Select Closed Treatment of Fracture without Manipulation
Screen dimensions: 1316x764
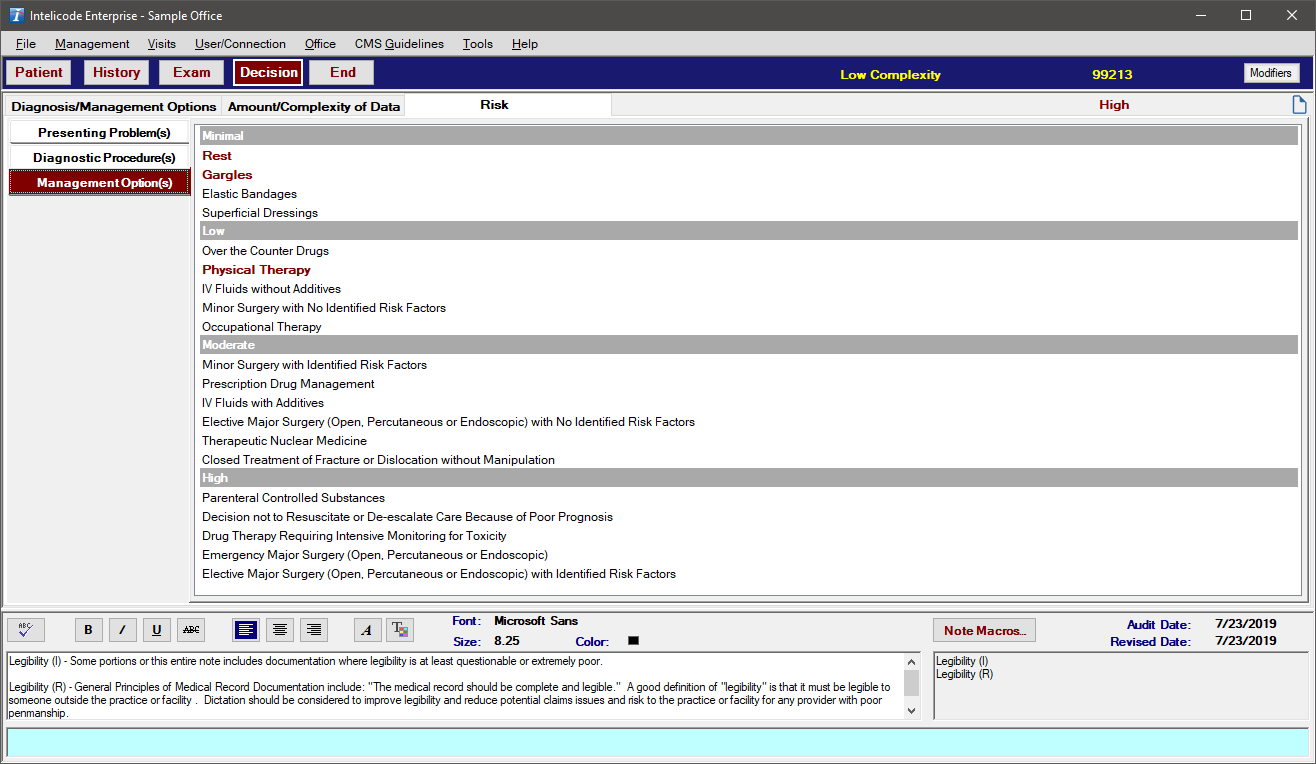pos(378,460)
